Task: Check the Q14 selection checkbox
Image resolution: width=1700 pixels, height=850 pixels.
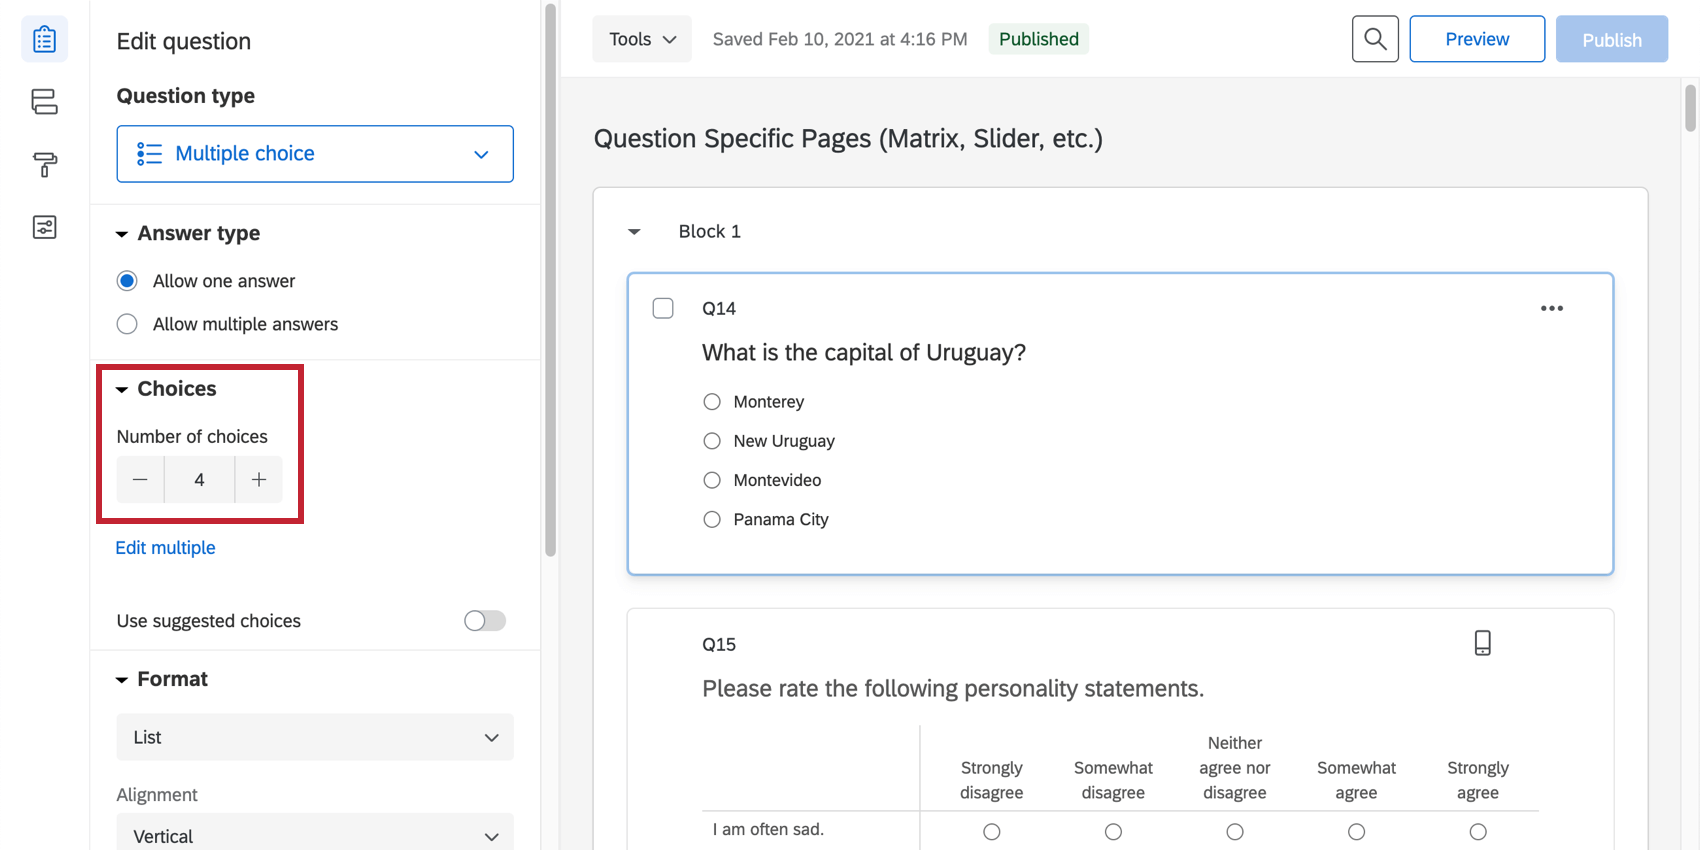Action: point(663,308)
